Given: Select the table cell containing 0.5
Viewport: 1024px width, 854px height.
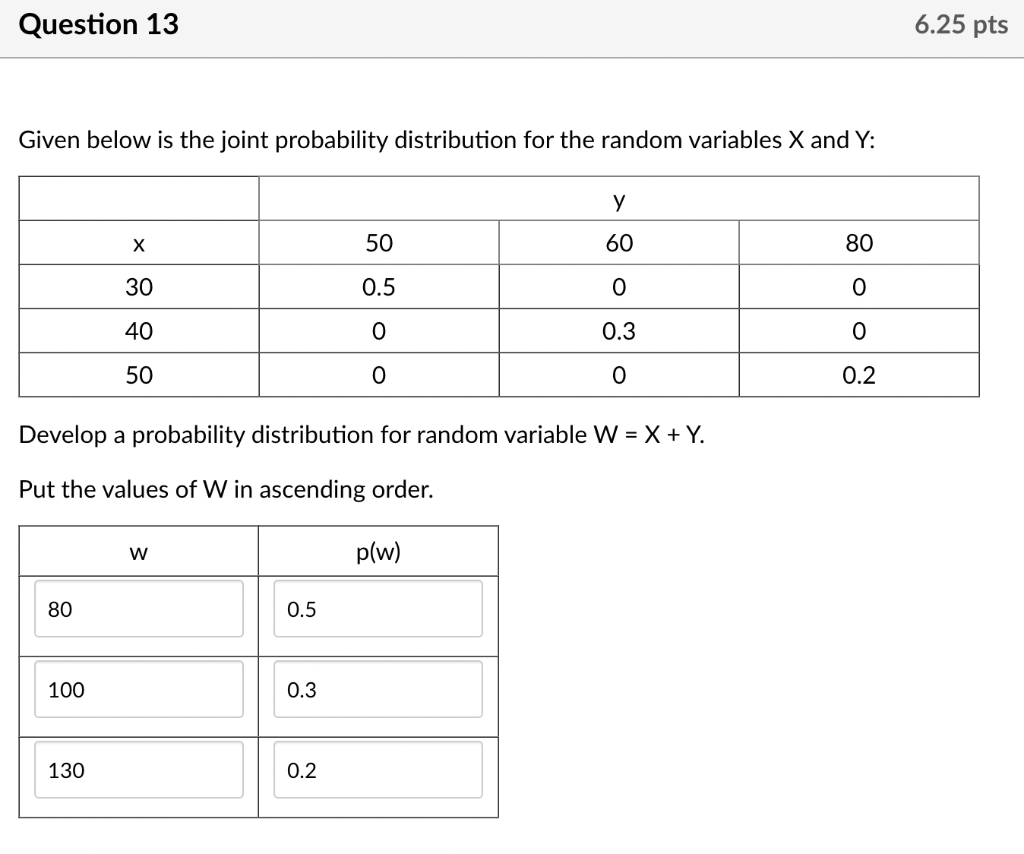Looking at the screenshot, I should click(x=377, y=286).
